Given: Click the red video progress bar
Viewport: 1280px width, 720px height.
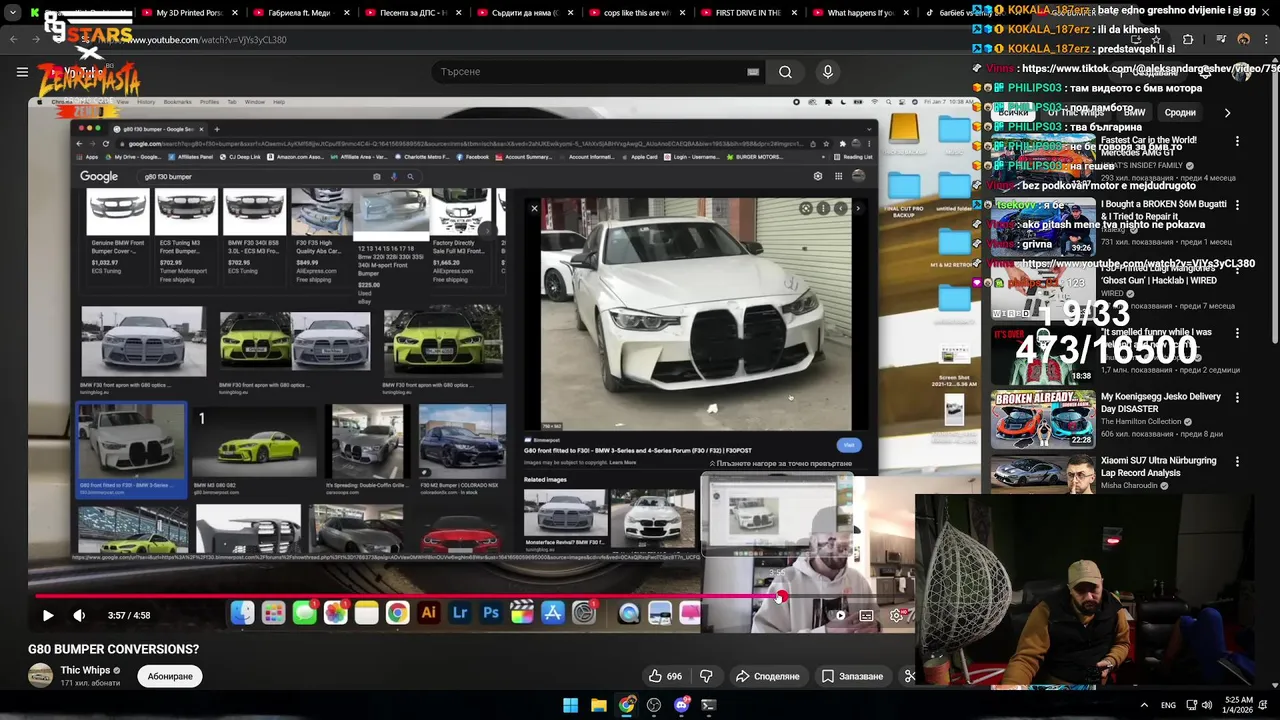Looking at the screenshot, I should pos(408,597).
